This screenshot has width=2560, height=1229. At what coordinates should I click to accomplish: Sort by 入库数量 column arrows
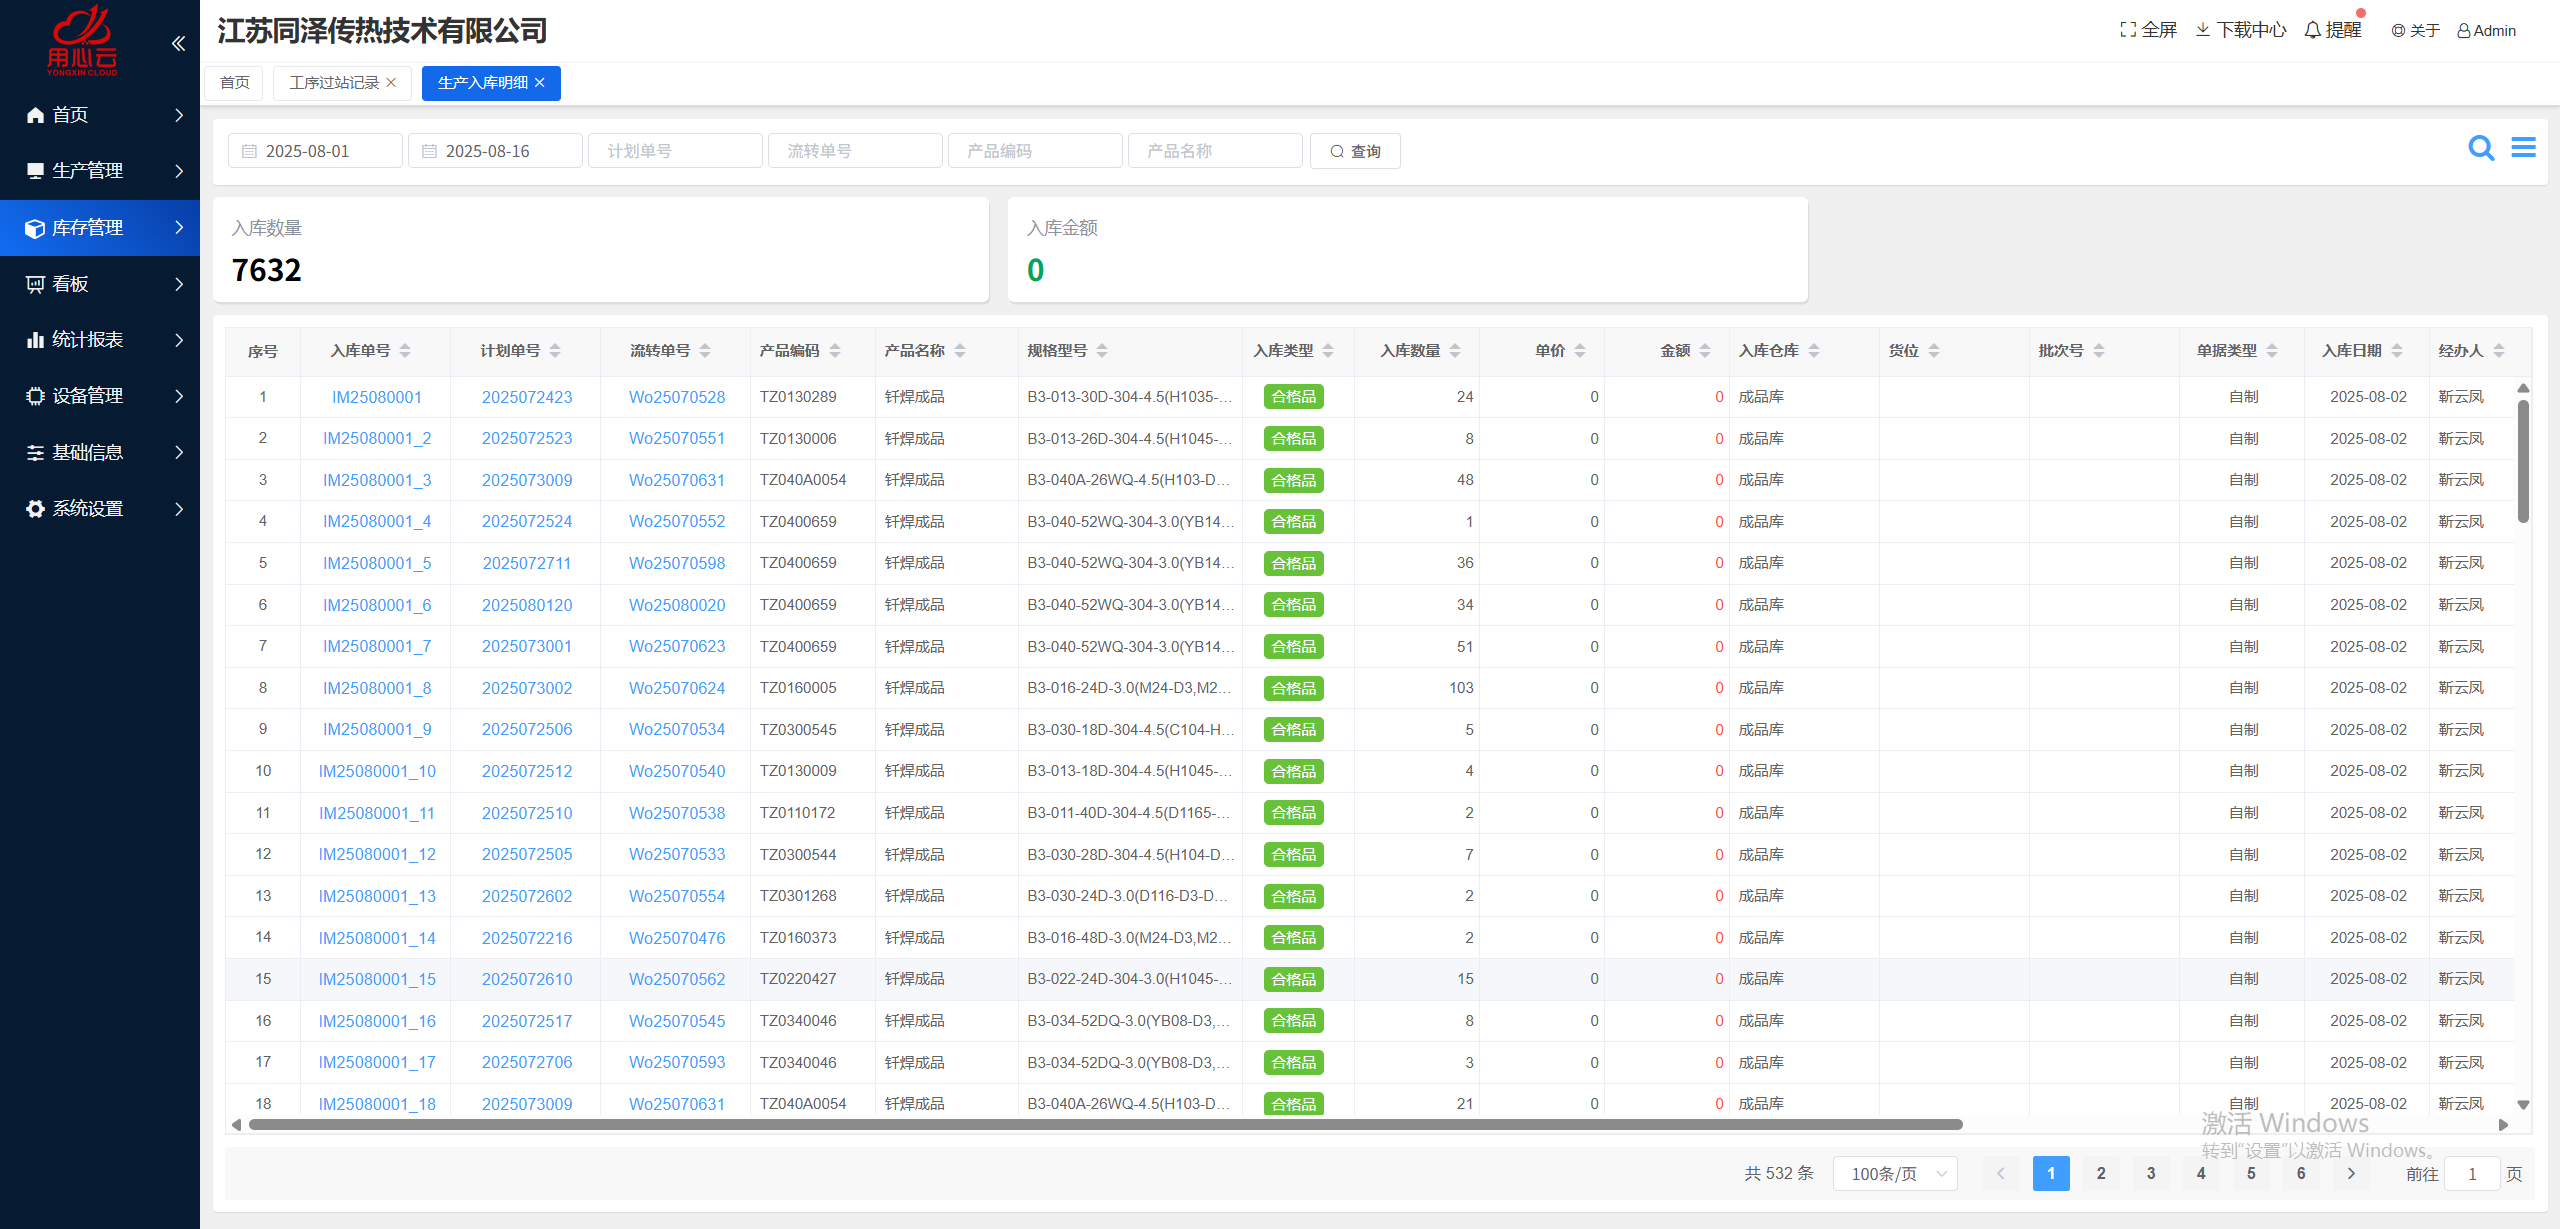pyautogui.click(x=1455, y=351)
